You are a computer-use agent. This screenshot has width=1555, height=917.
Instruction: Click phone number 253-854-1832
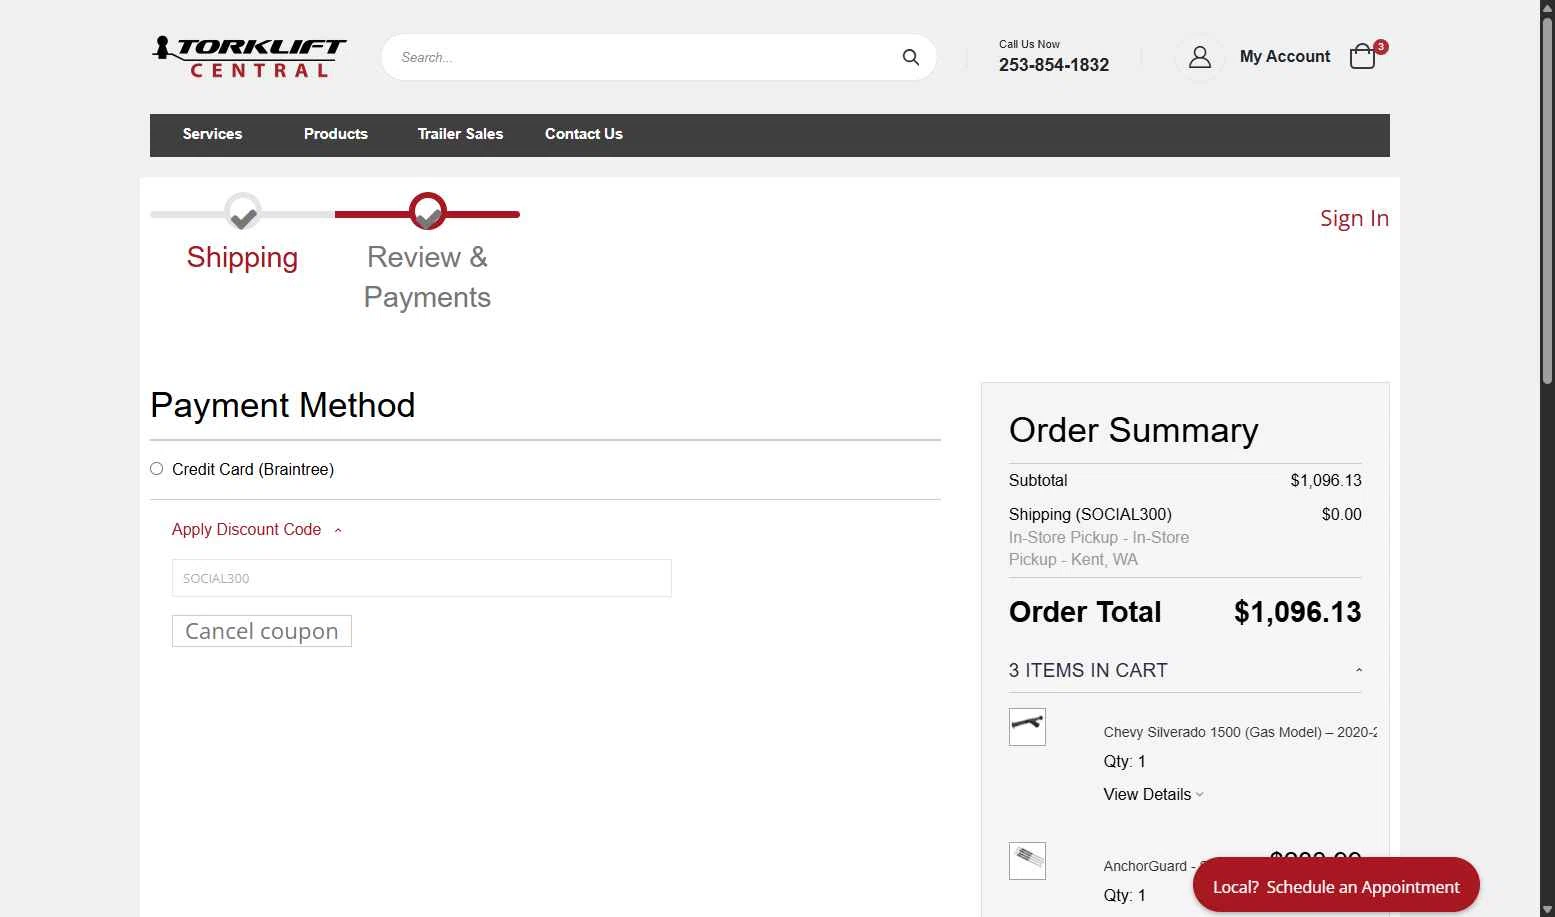(x=1054, y=65)
